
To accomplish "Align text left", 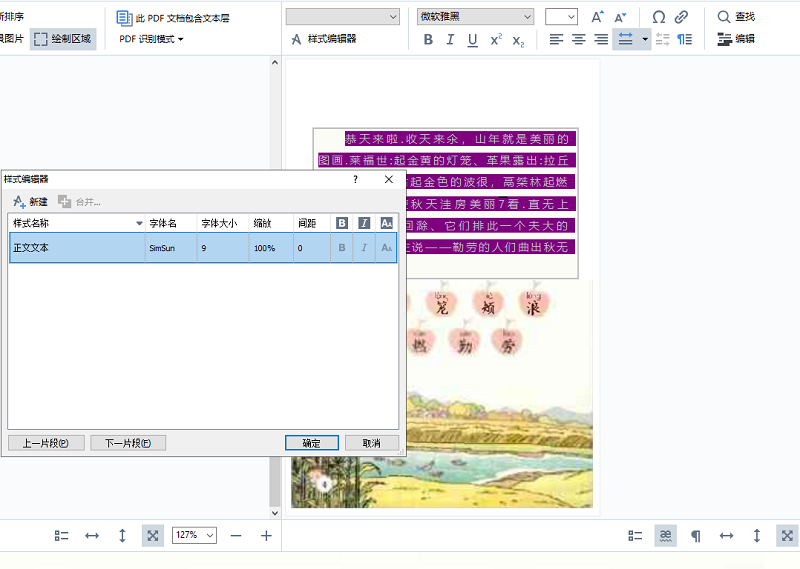I will [x=556, y=39].
